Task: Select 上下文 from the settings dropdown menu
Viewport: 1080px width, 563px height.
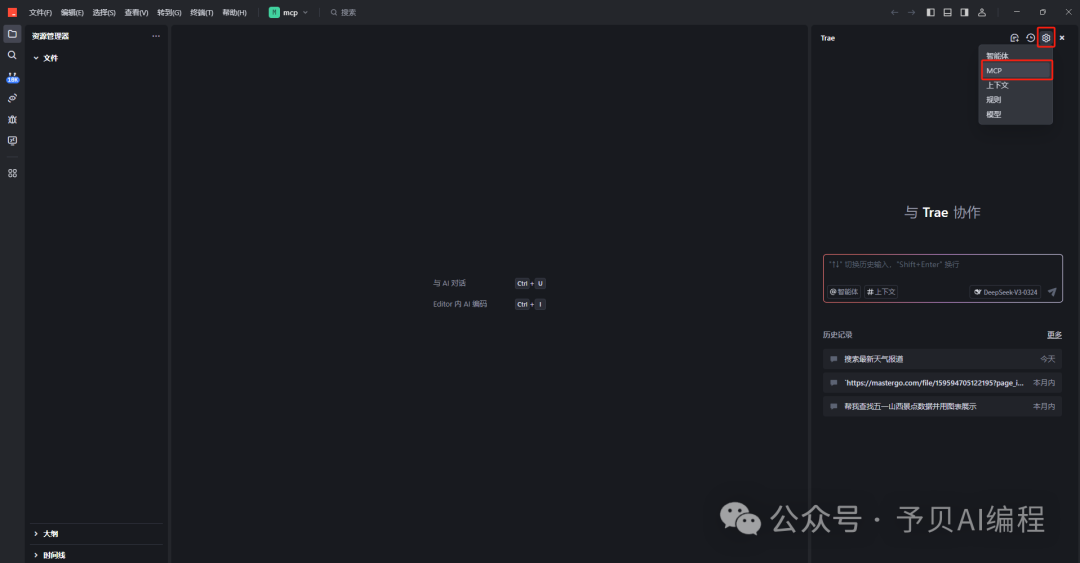Action: coord(1015,85)
